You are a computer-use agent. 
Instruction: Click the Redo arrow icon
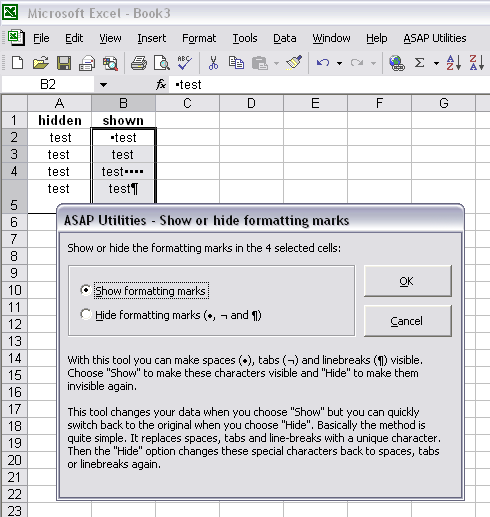coord(357,62)
